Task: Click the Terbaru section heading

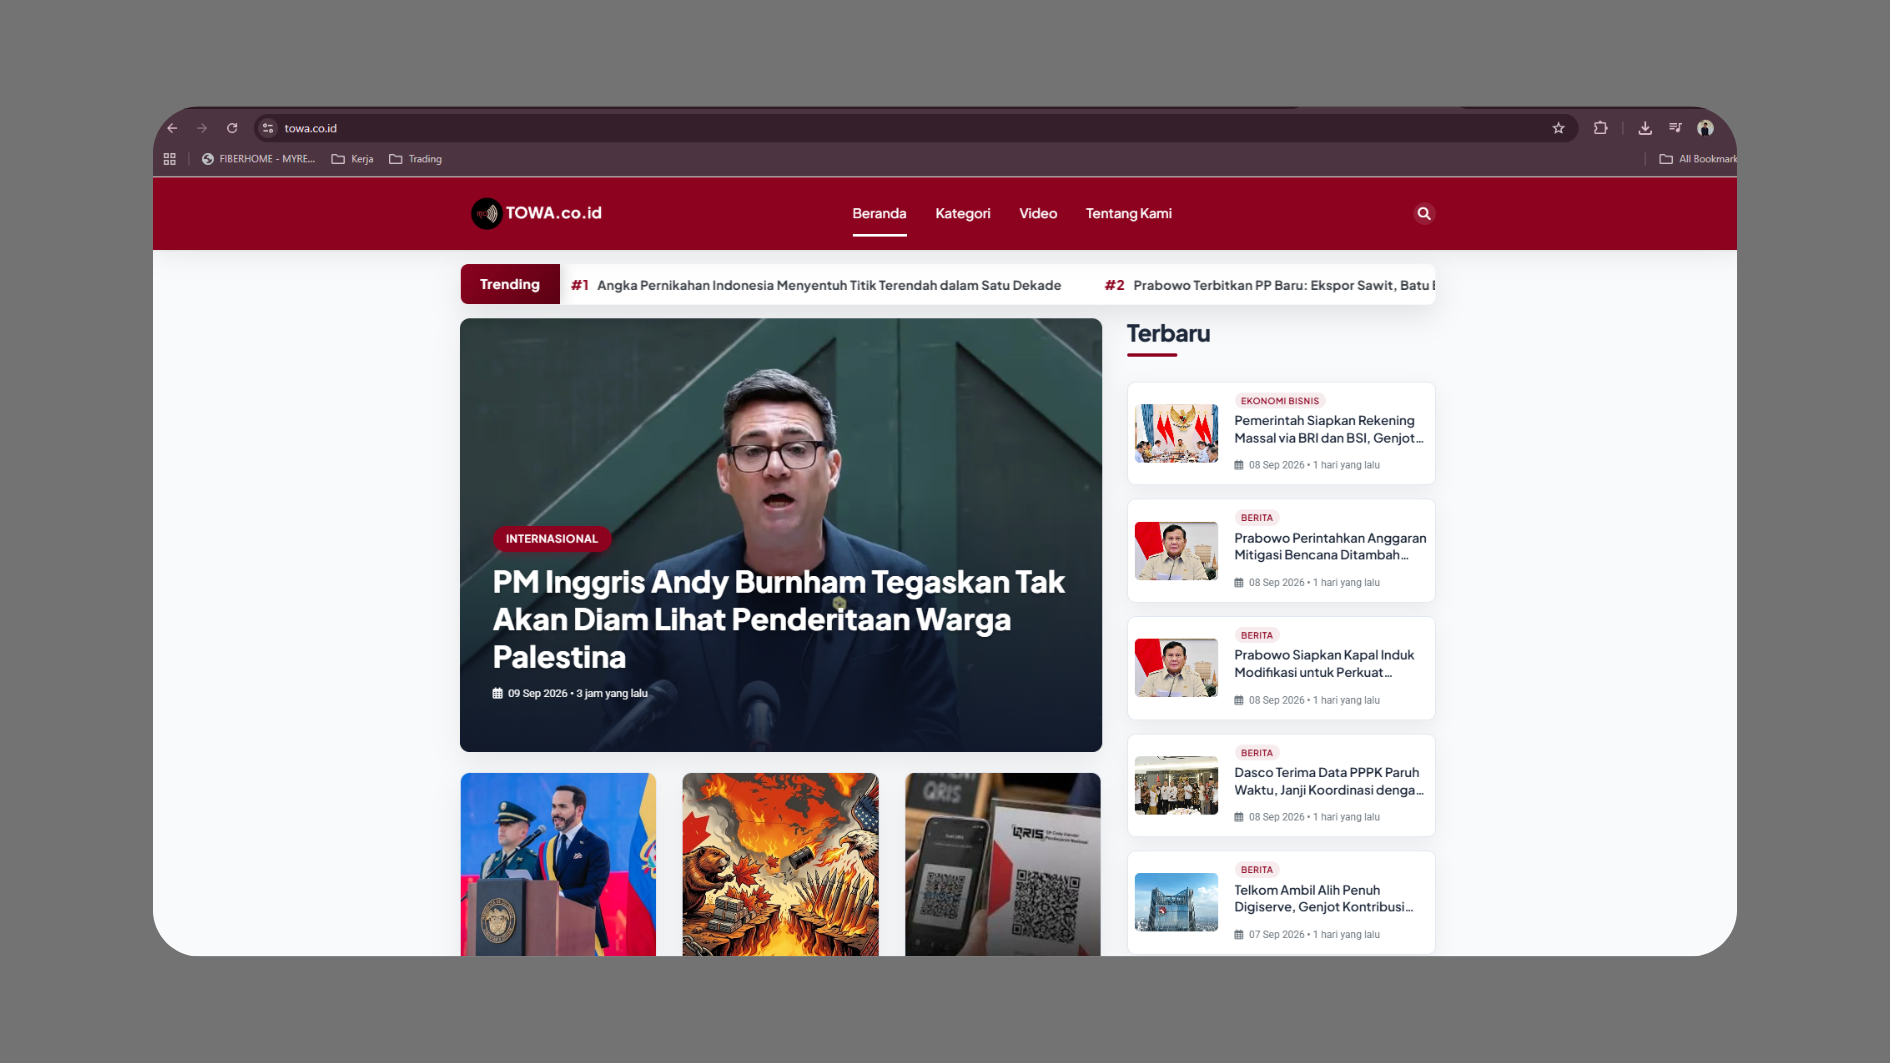Action: (x=1168, y=334)
